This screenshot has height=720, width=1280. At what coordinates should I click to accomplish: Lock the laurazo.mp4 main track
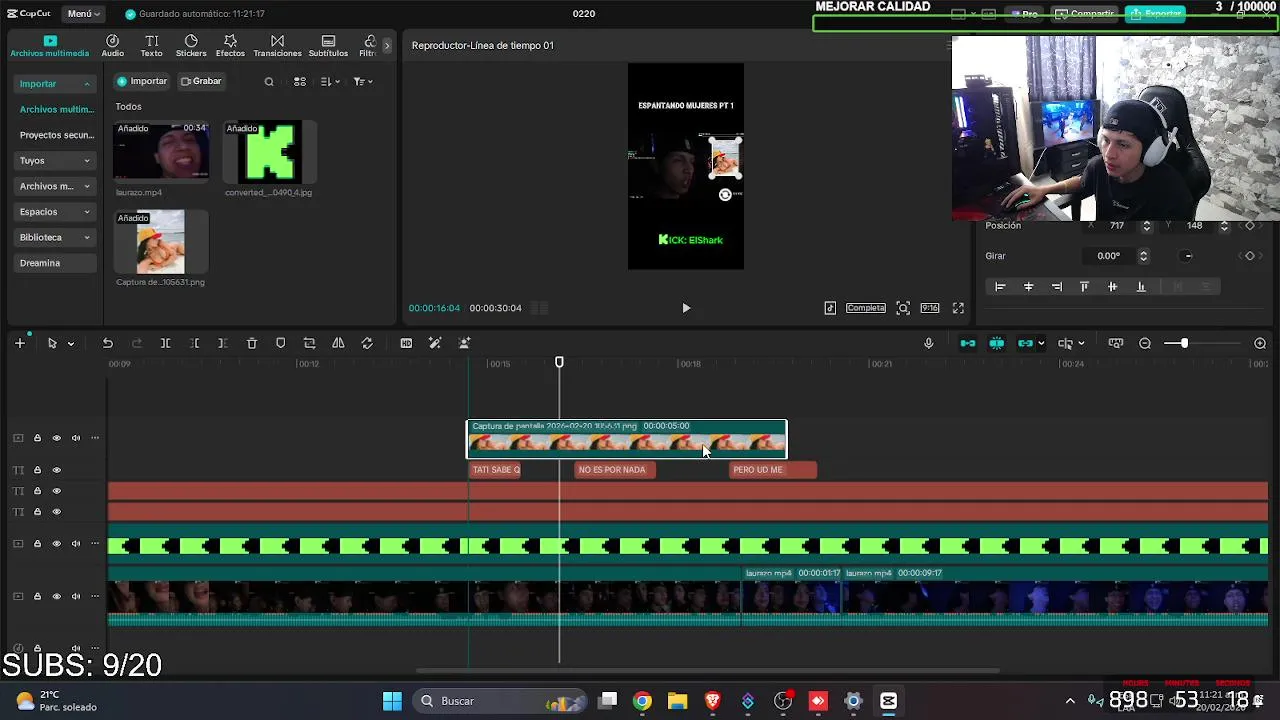click(x=37, y=596)
